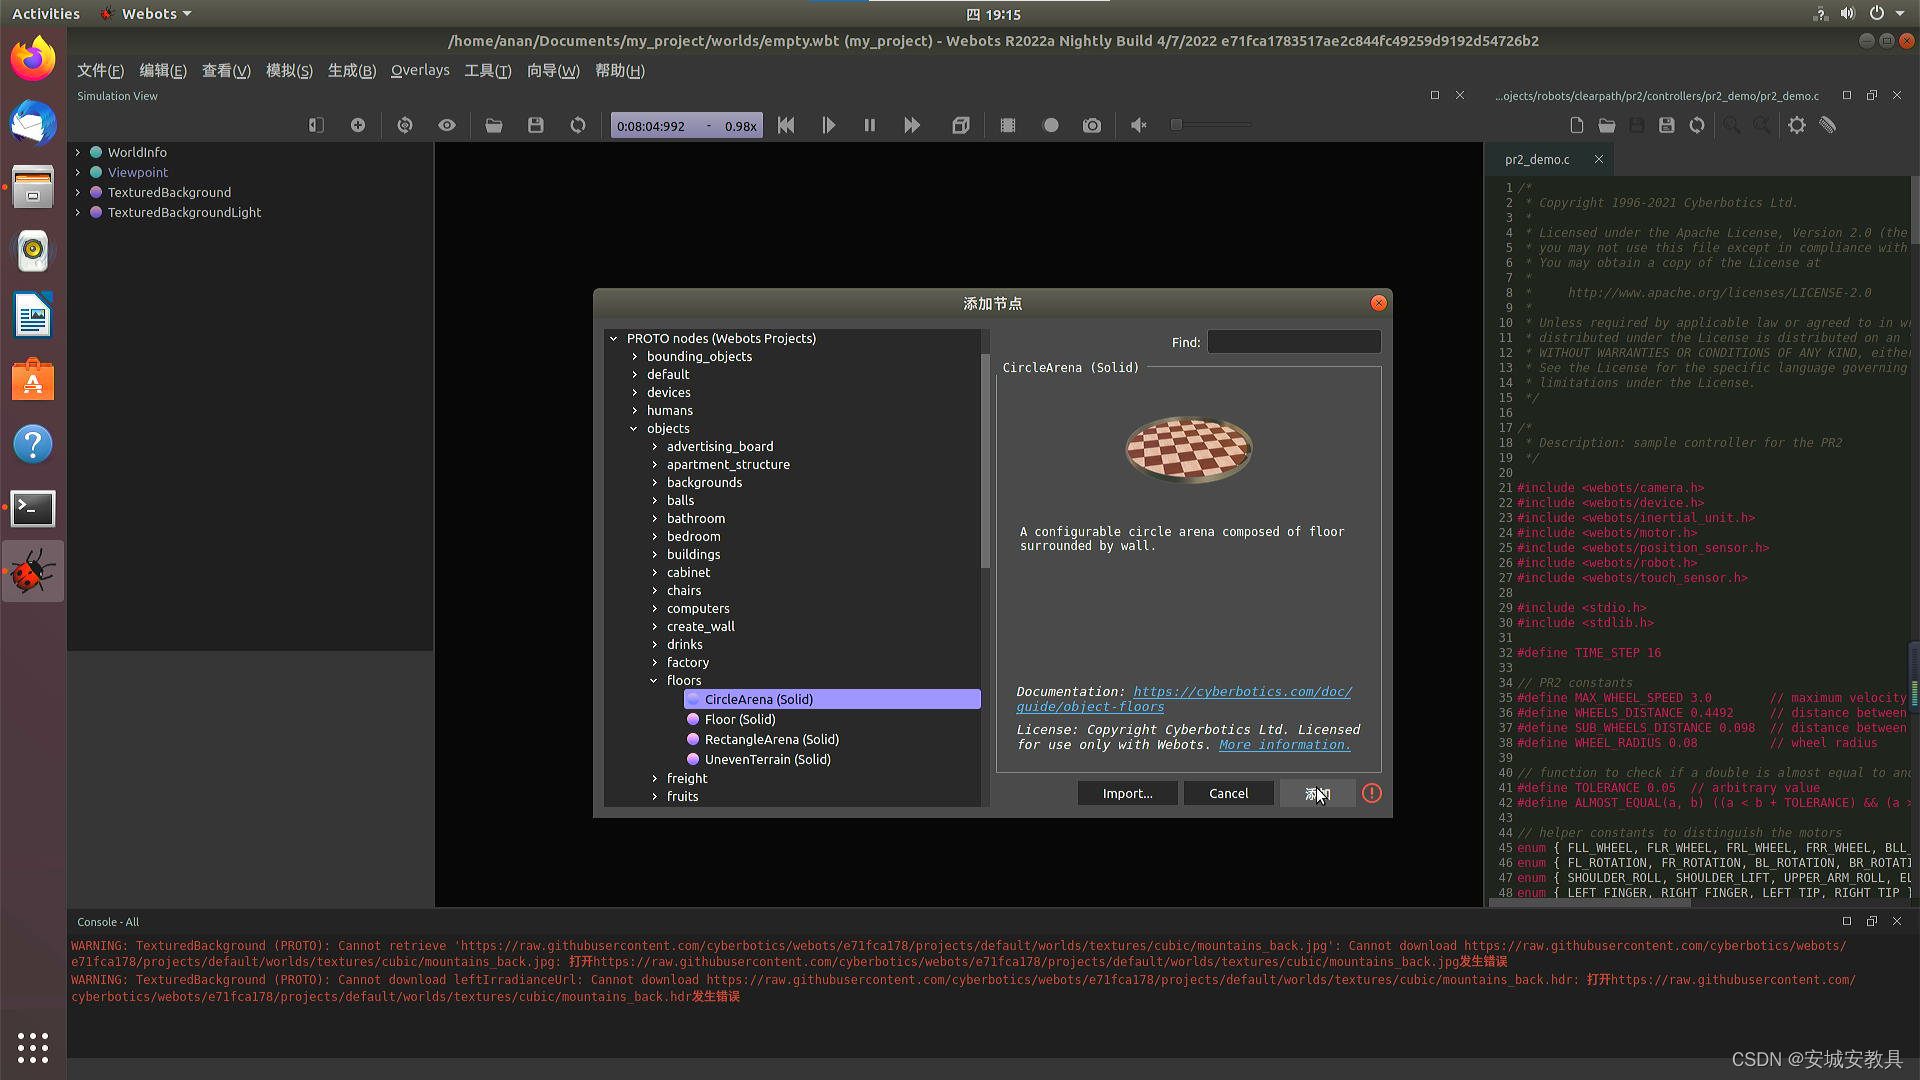1920x1080 pixels.
Task: Click the restore viewpoint icon
Action: [x=405, y=125]
